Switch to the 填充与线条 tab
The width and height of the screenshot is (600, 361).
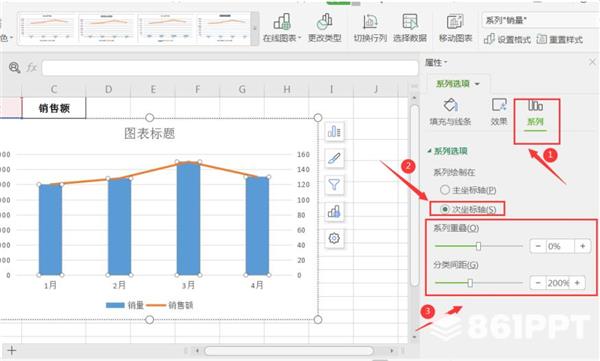[x=450, y=112]
